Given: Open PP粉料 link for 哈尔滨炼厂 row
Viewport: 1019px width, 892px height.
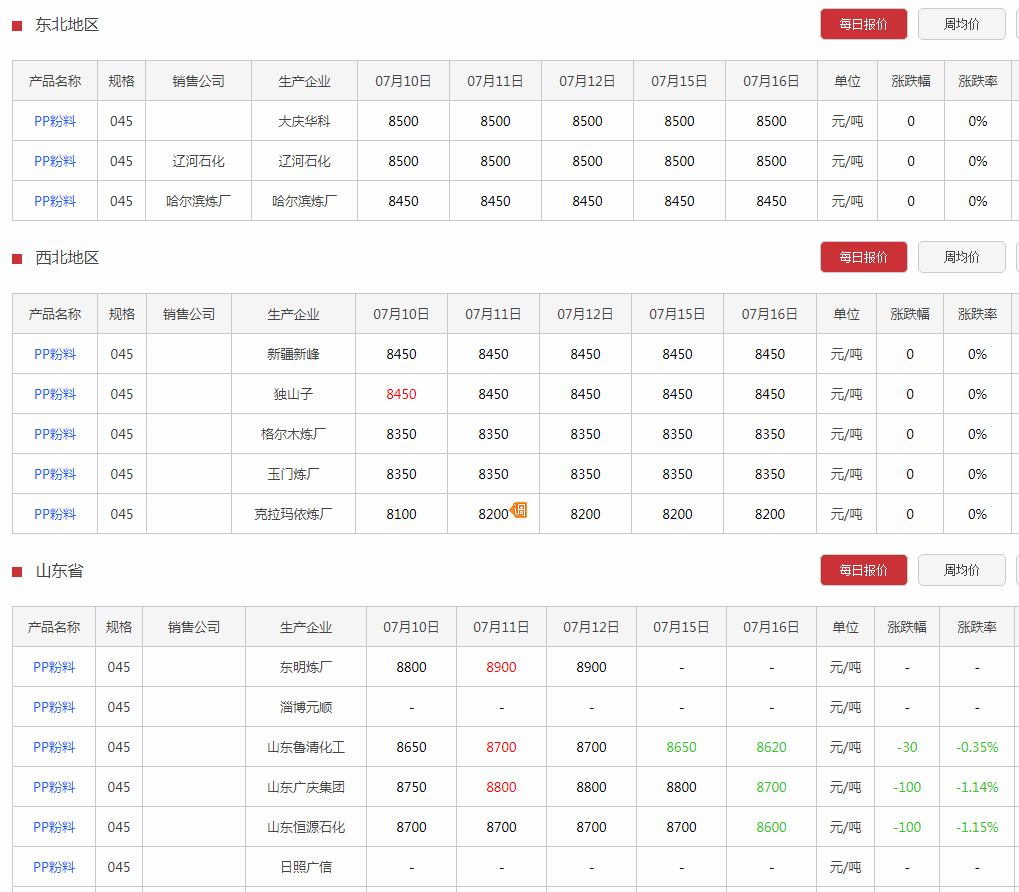Looking at the screenshot, I should coord(55,201).
